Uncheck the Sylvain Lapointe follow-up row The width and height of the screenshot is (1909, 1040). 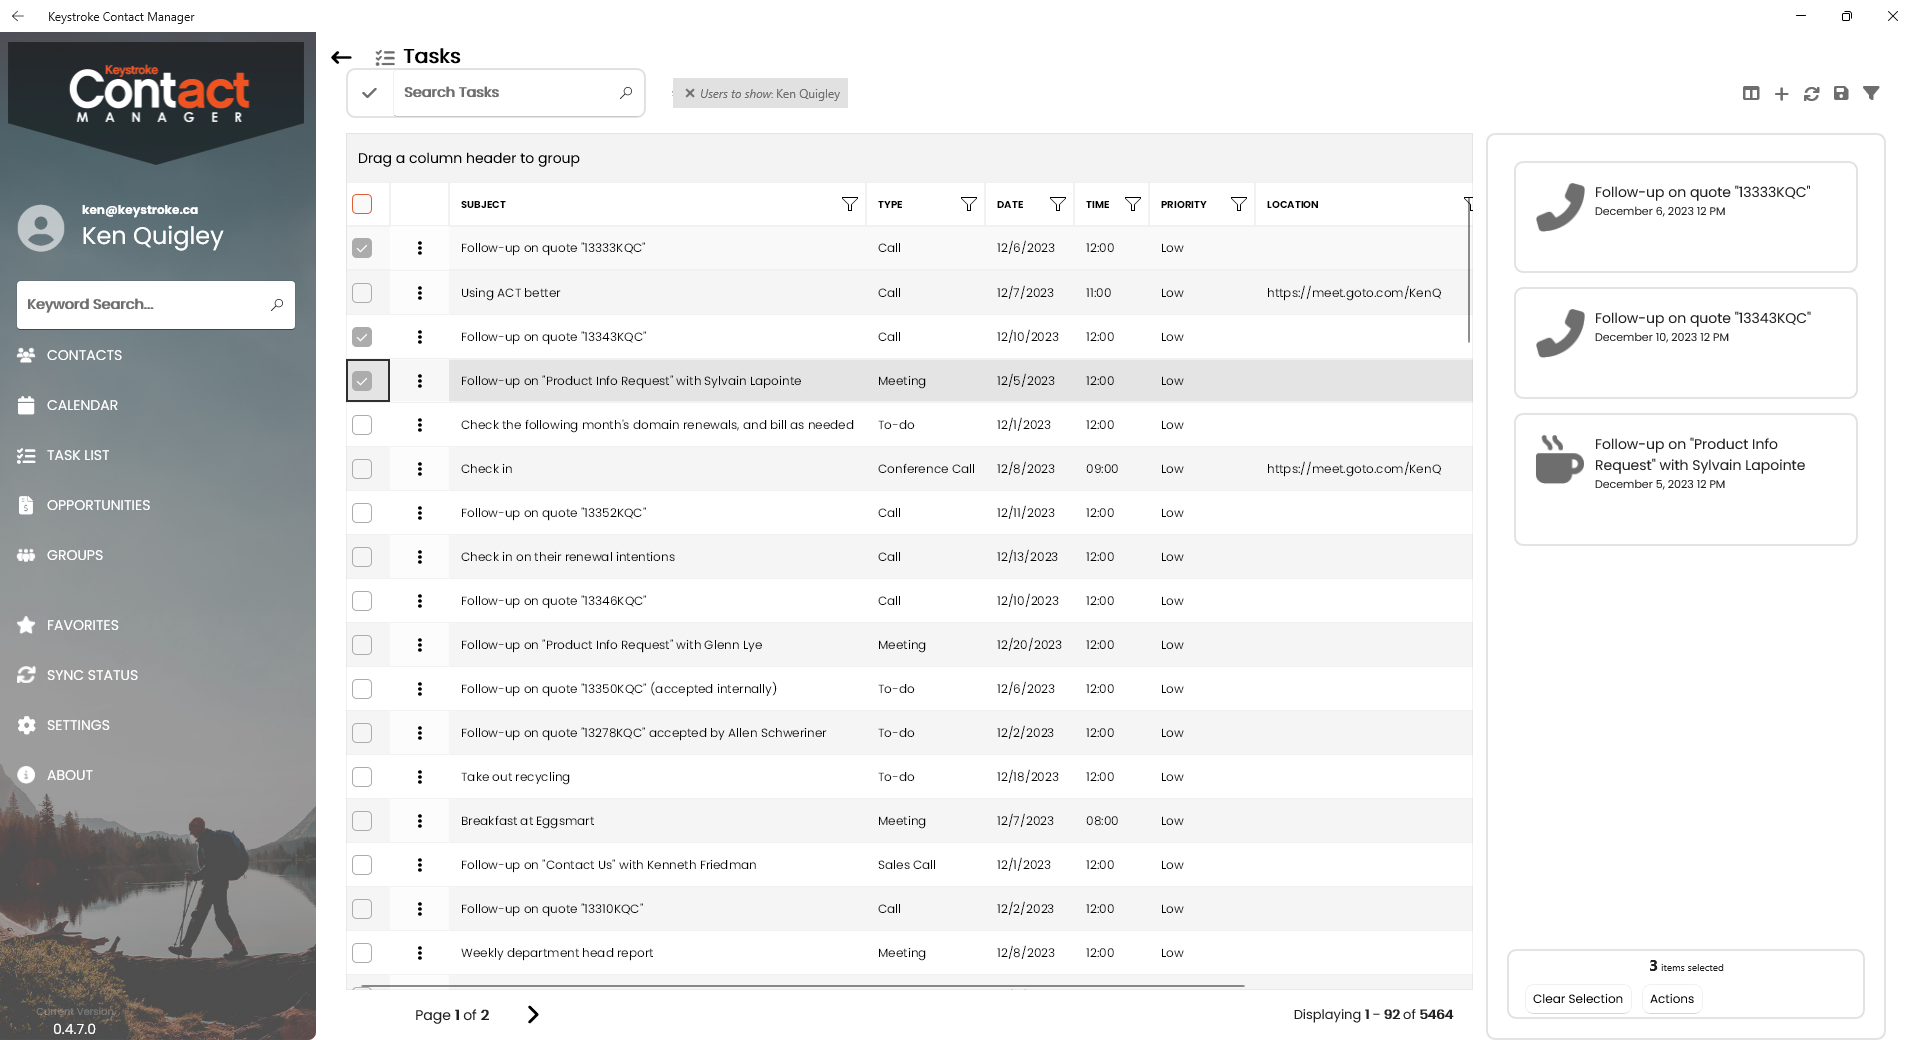362,381
